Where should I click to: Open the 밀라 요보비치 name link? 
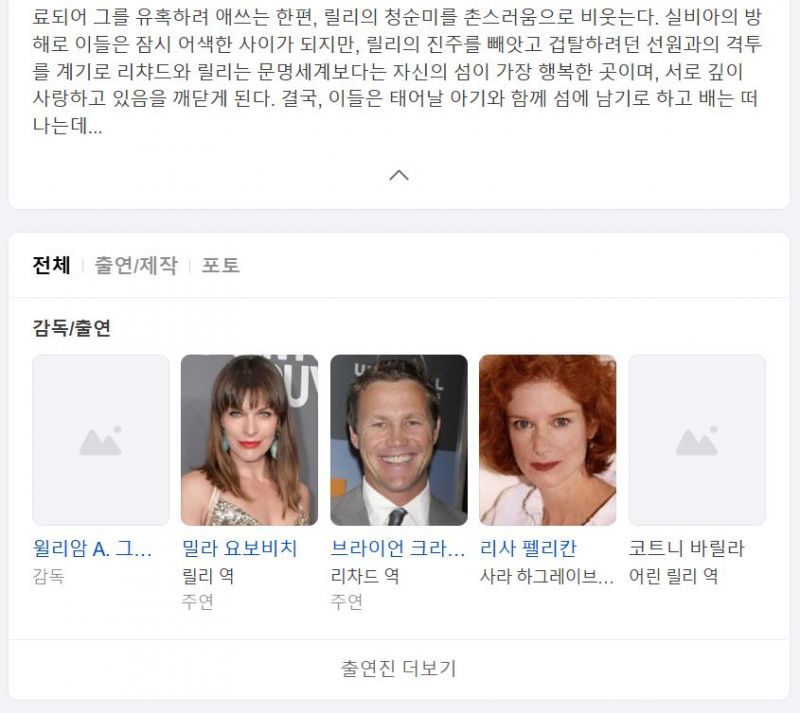239,549
